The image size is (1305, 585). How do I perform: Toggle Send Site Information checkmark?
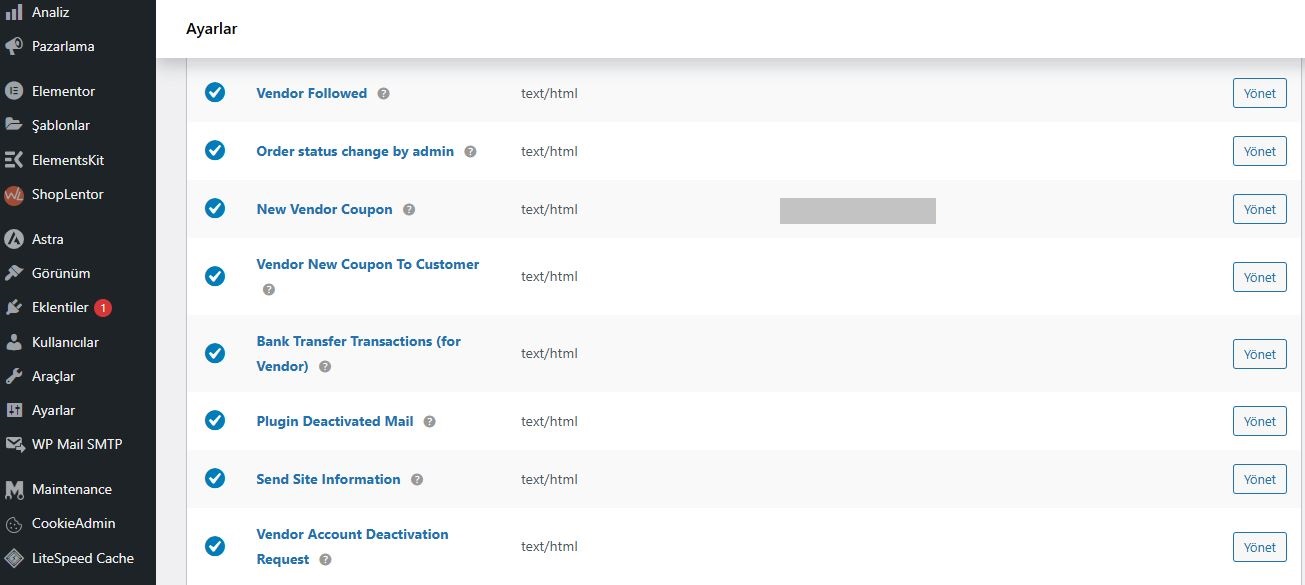[215, 479]
